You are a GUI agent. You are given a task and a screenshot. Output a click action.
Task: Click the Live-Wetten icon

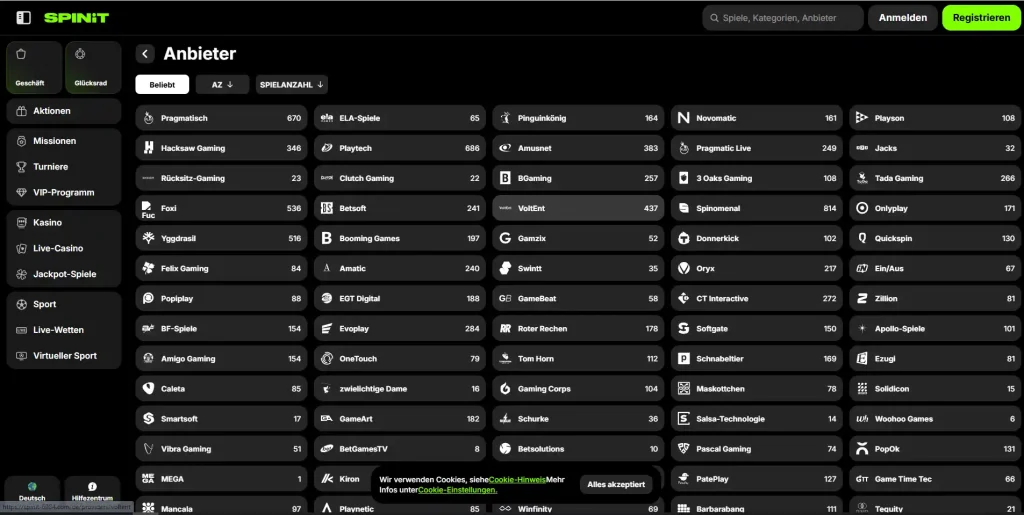point(22,330)
